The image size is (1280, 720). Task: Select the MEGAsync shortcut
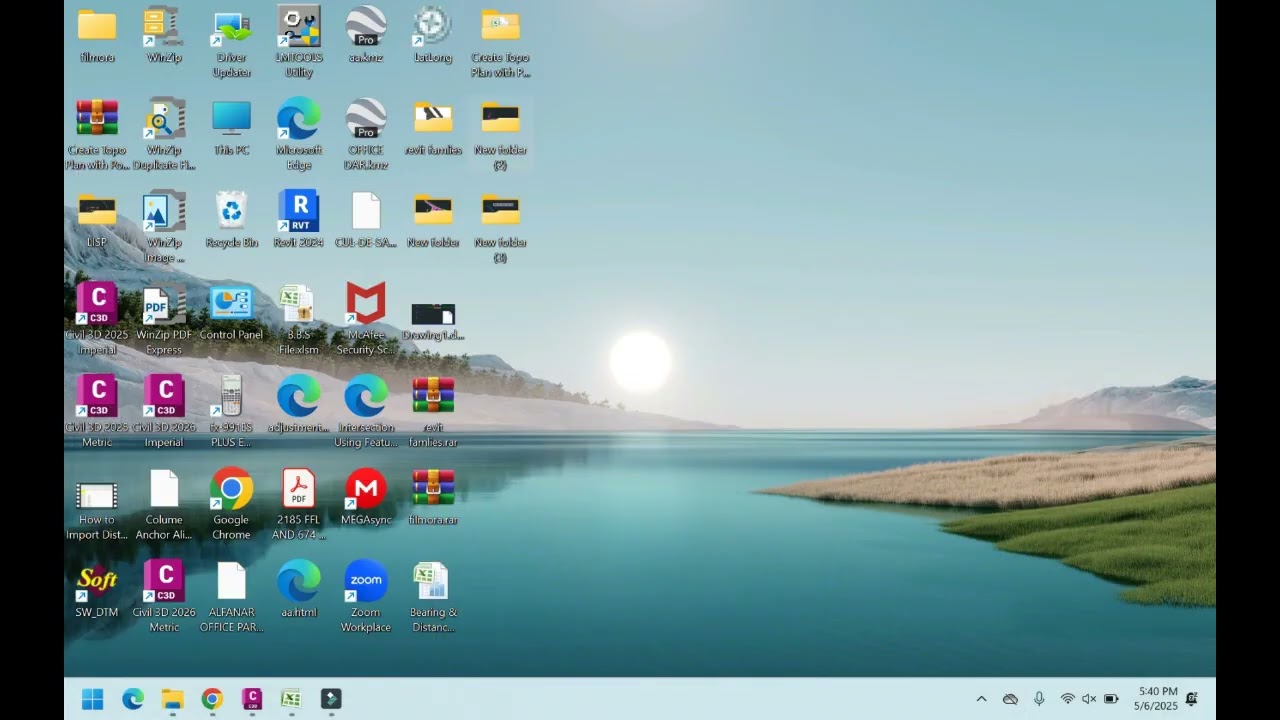(366, 497)
